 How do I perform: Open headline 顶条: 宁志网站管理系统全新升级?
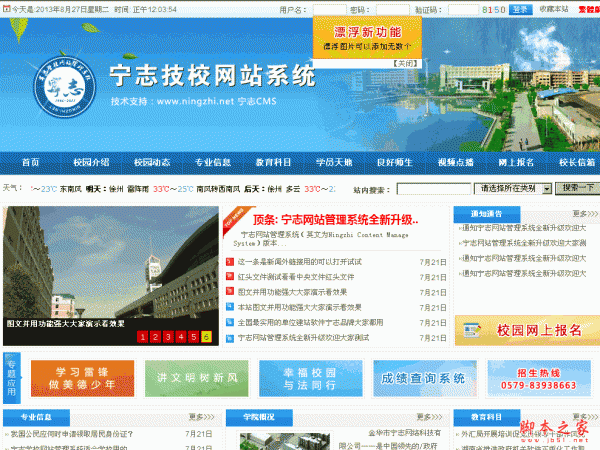coord(335,220)
